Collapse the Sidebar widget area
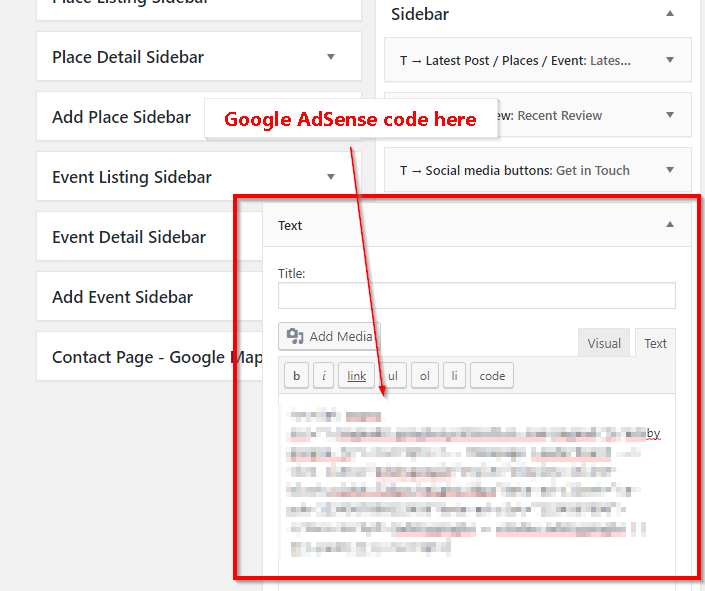705x591 pixels. (670, 13)
